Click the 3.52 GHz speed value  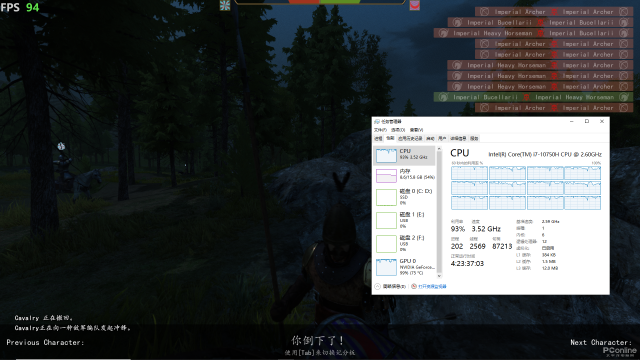[x=486, y=229]
